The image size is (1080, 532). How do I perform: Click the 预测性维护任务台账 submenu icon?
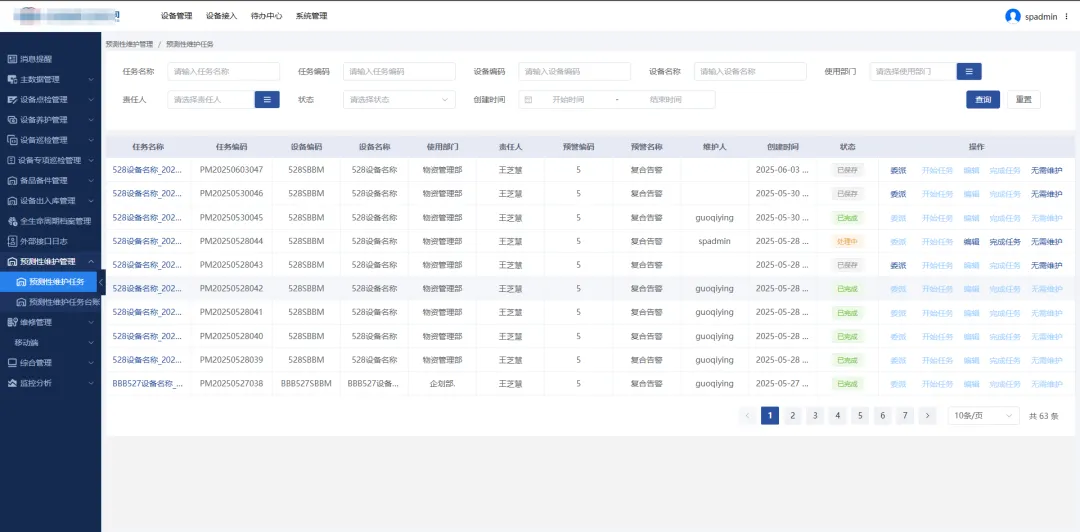point(21,302)
